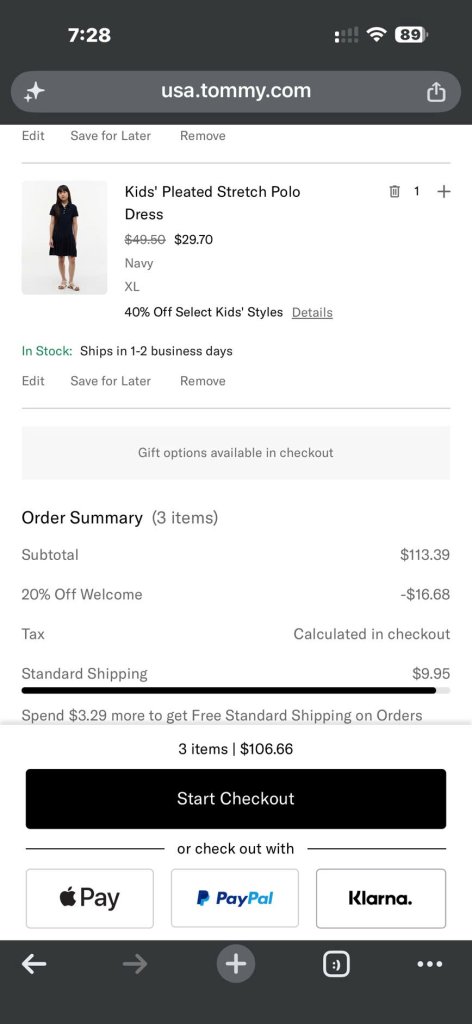Check out with PayPal

pos(235,898)
